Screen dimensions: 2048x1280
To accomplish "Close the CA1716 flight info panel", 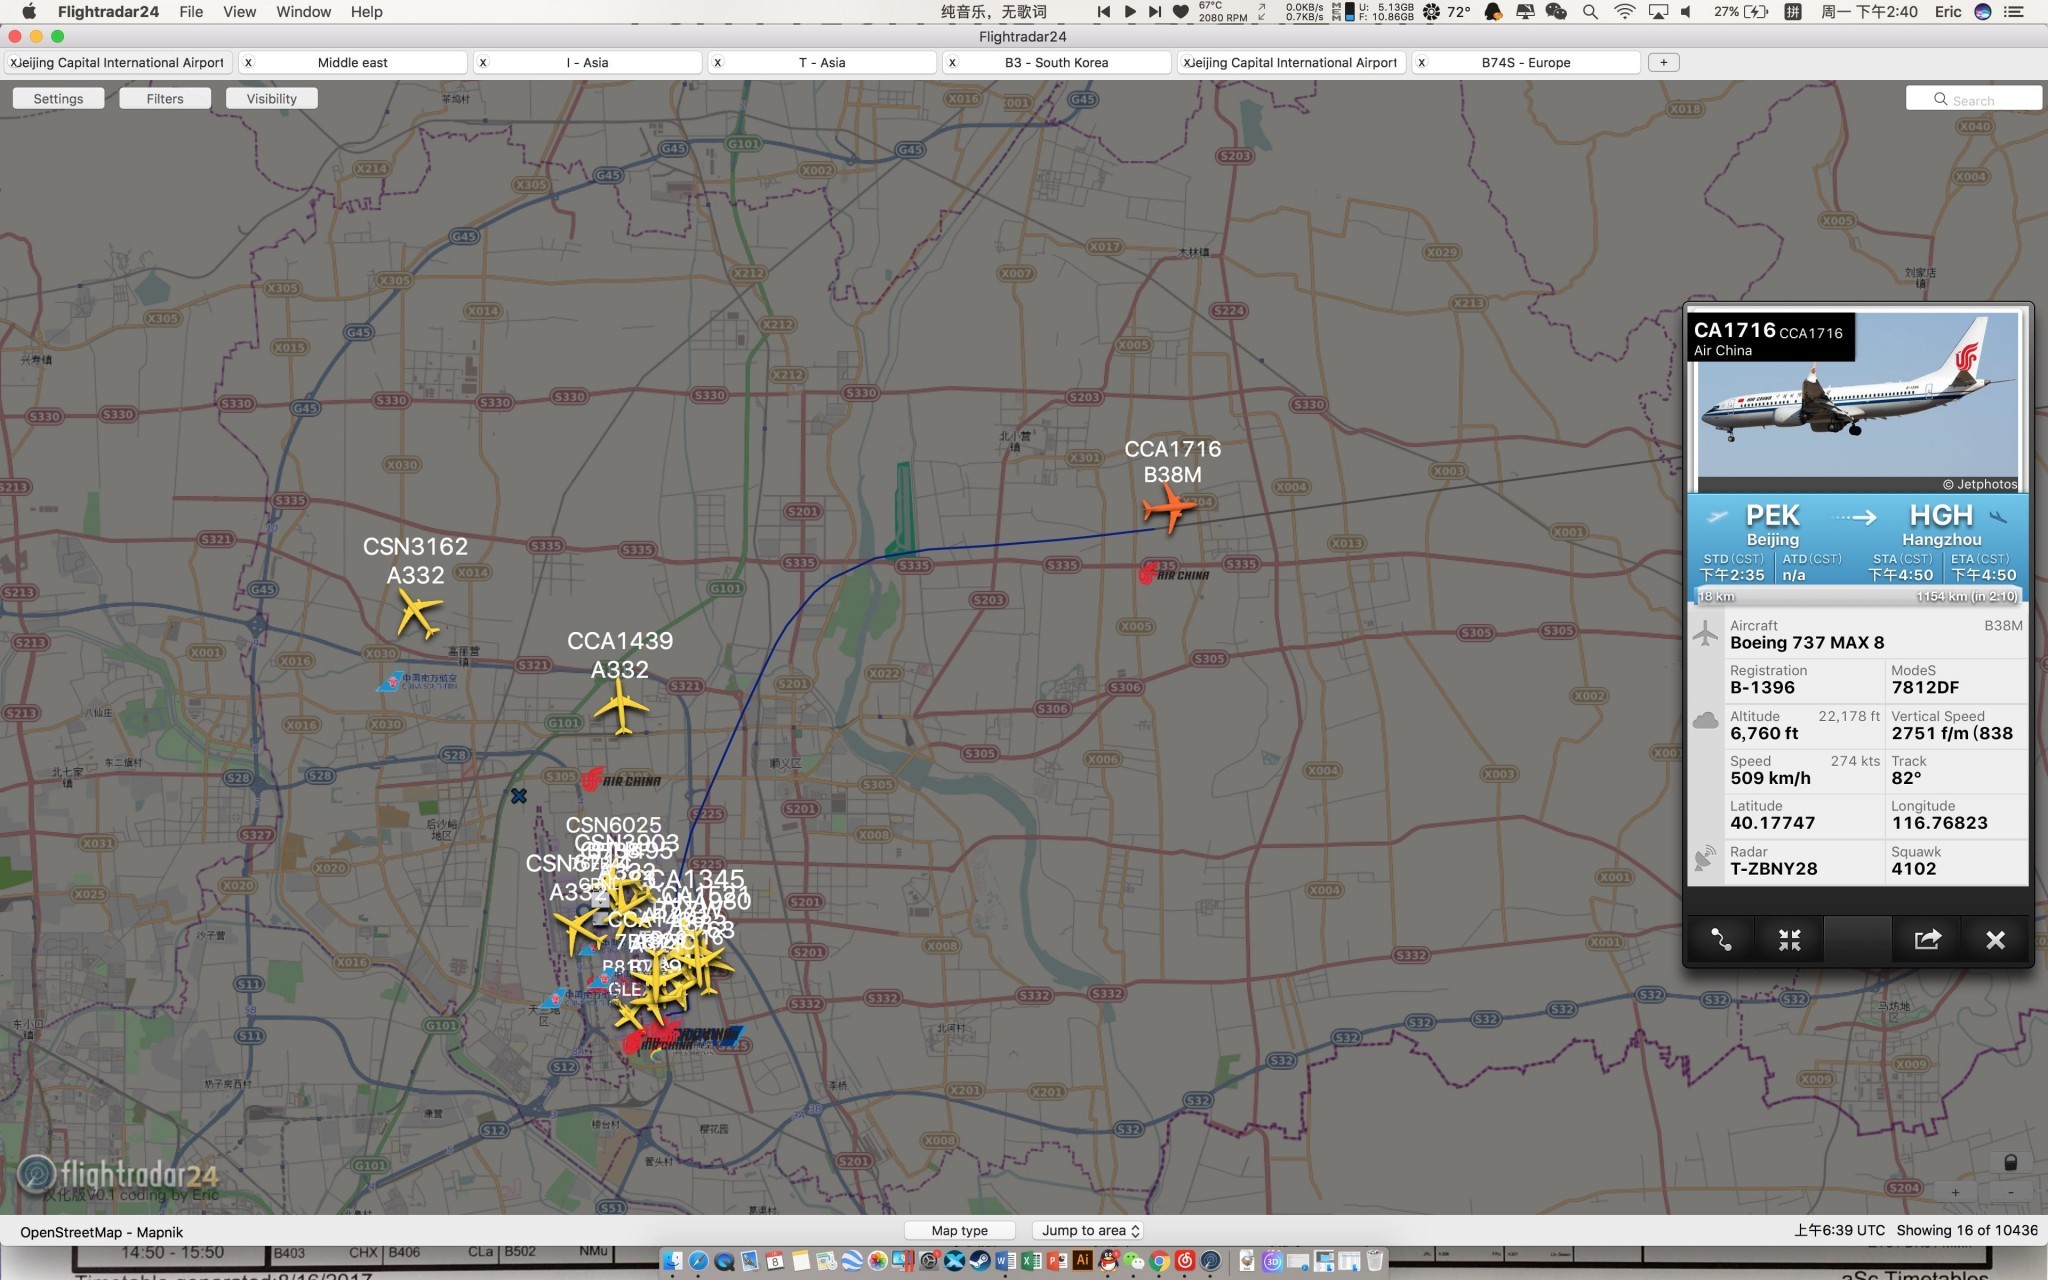I will click(1995, 940).
